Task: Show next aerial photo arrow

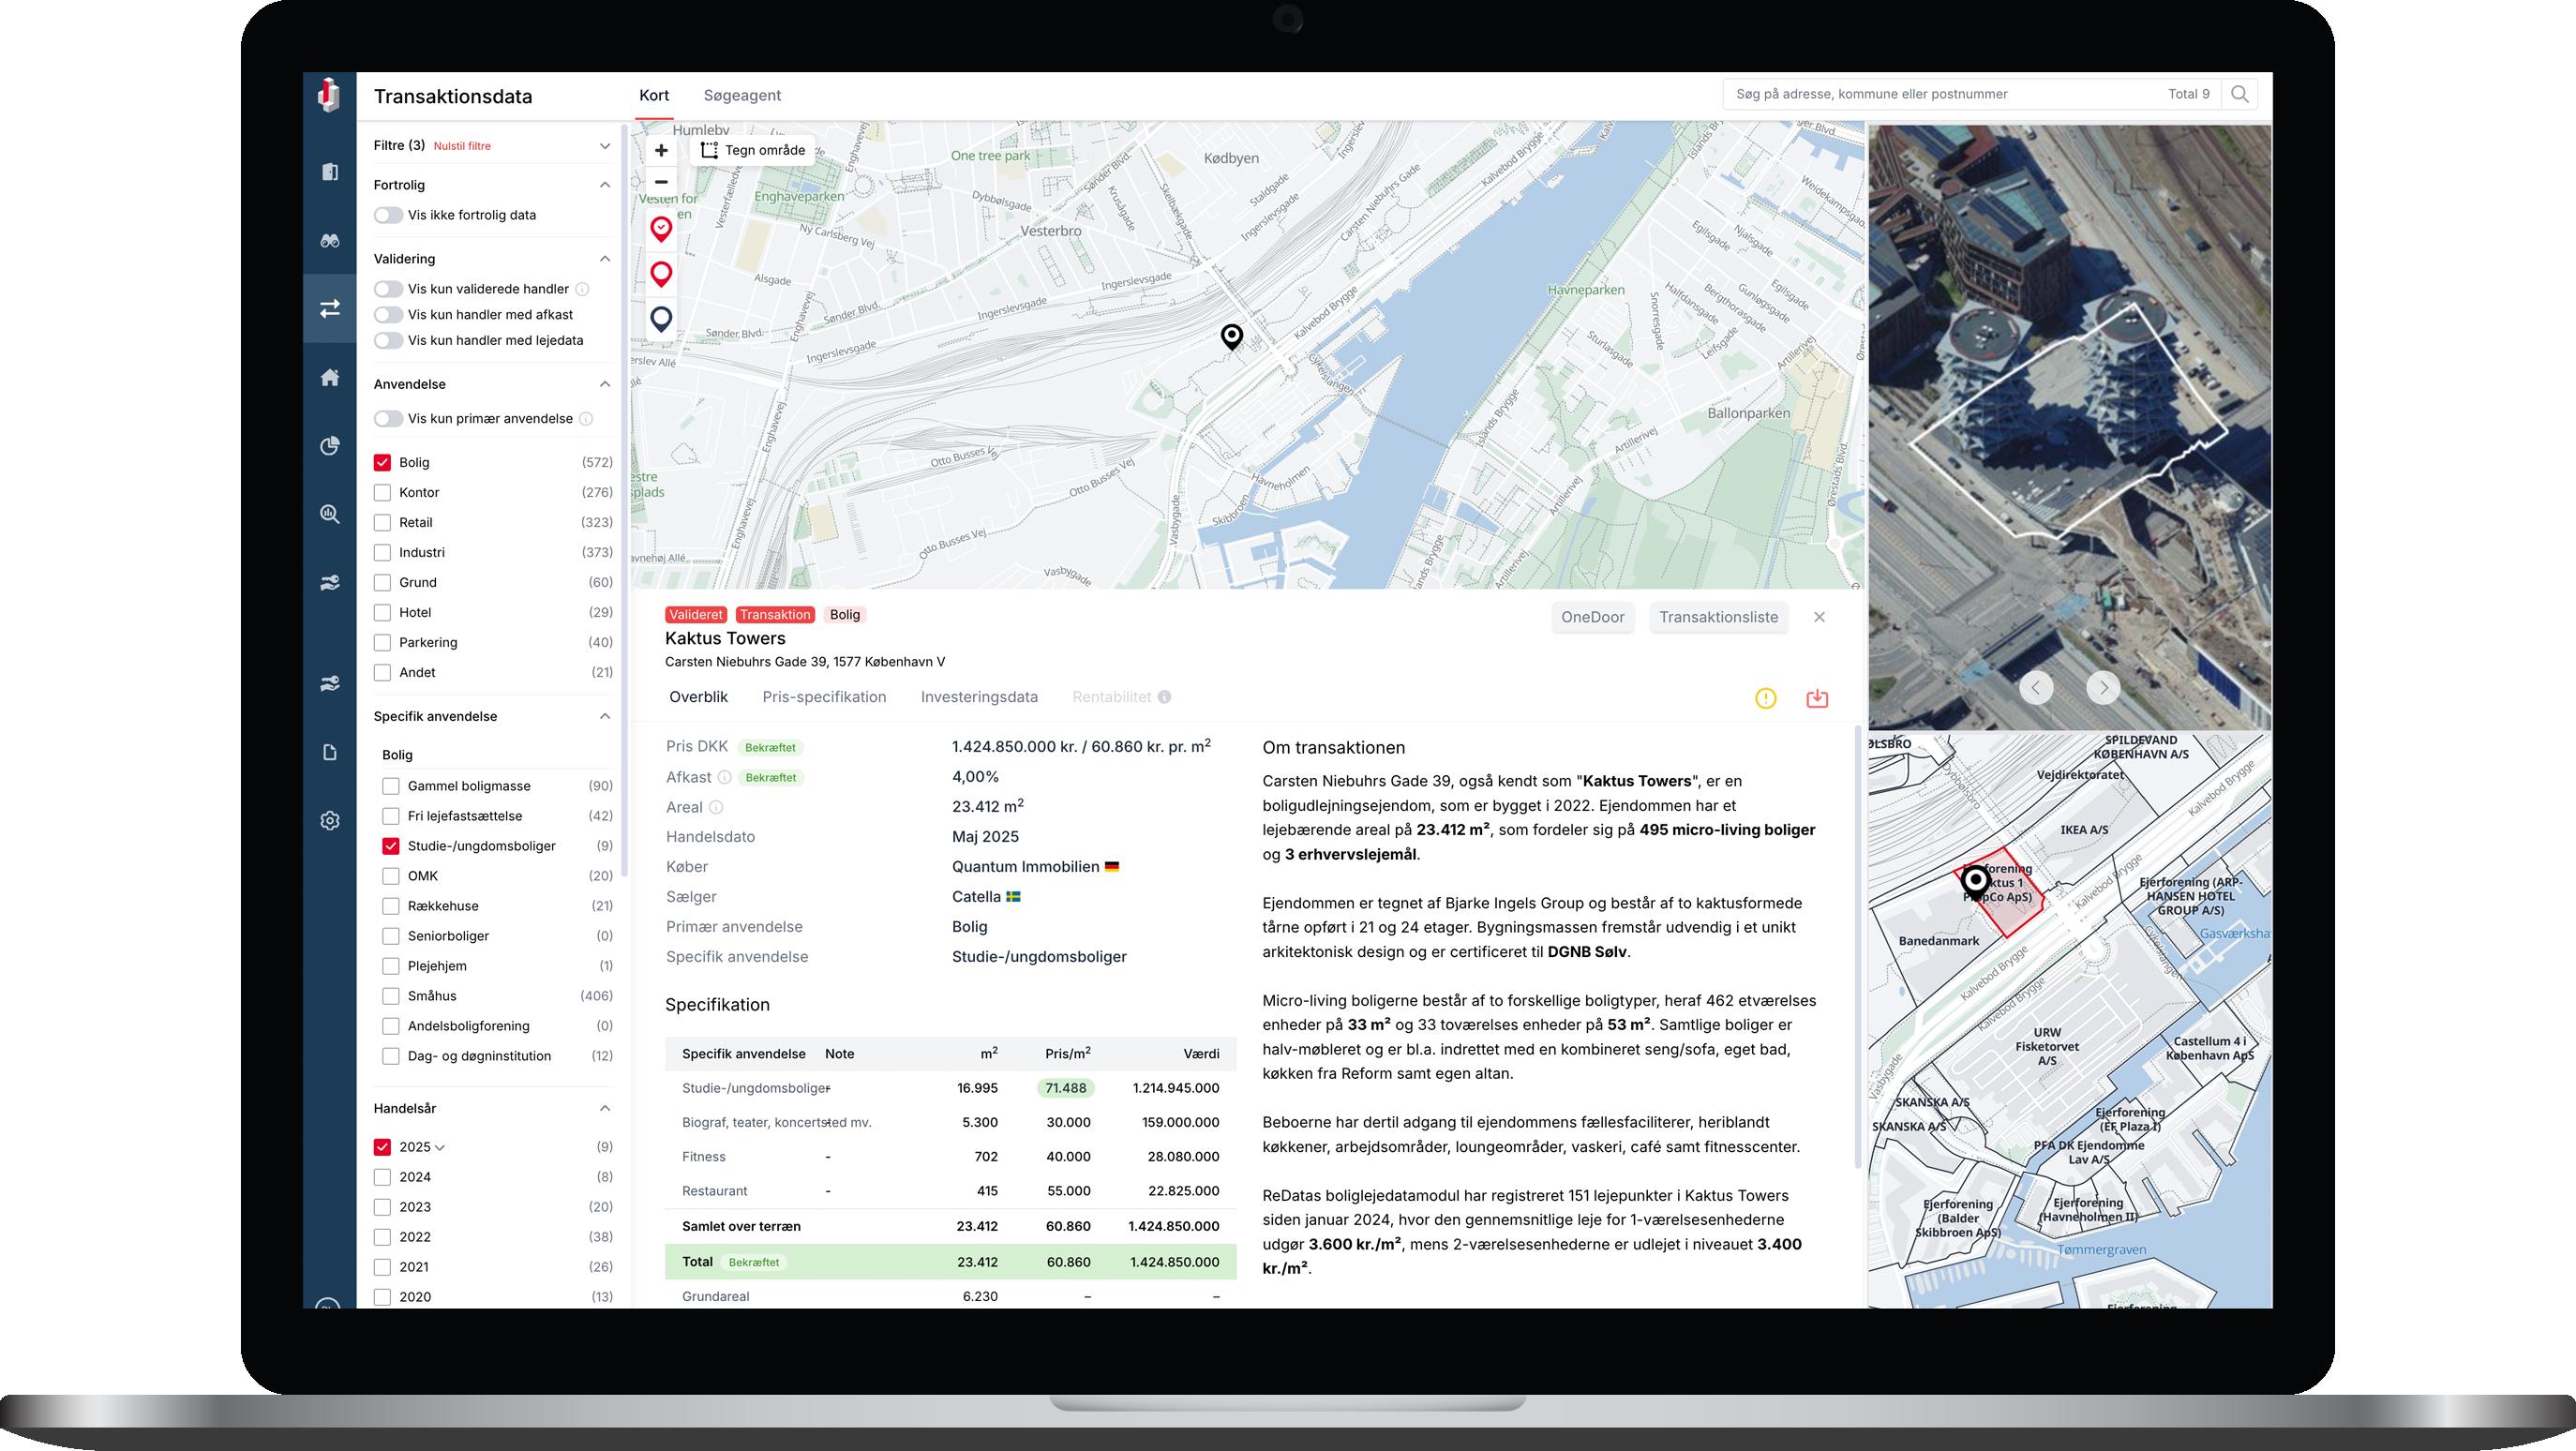Action: click(2103, 687)
